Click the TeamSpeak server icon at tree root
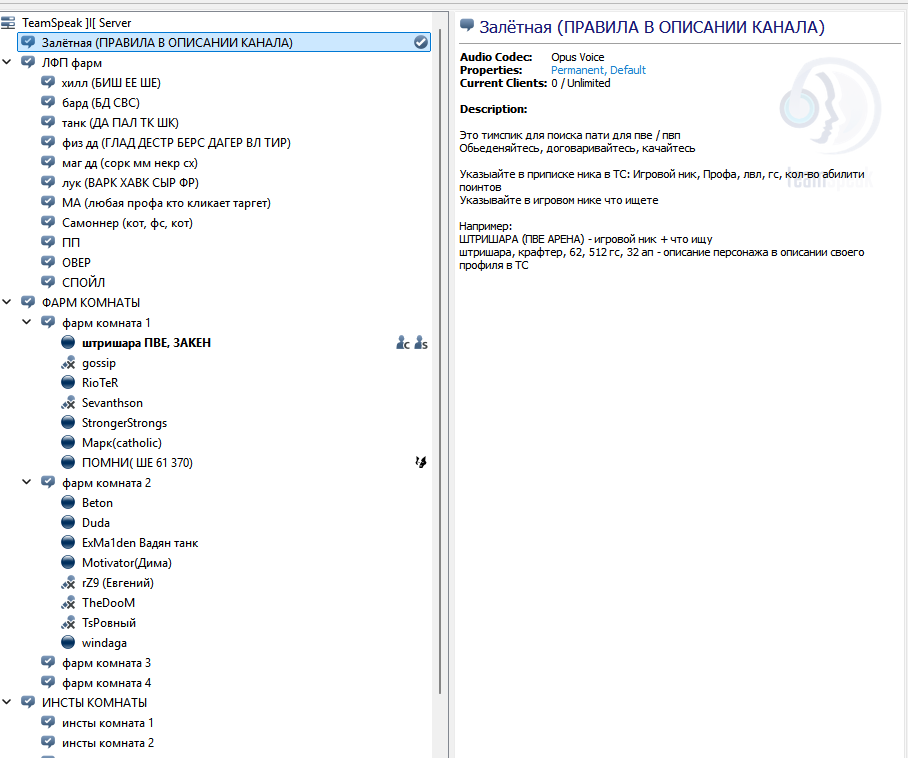This screenshot has width=908, height=758. tap(9, 22)
